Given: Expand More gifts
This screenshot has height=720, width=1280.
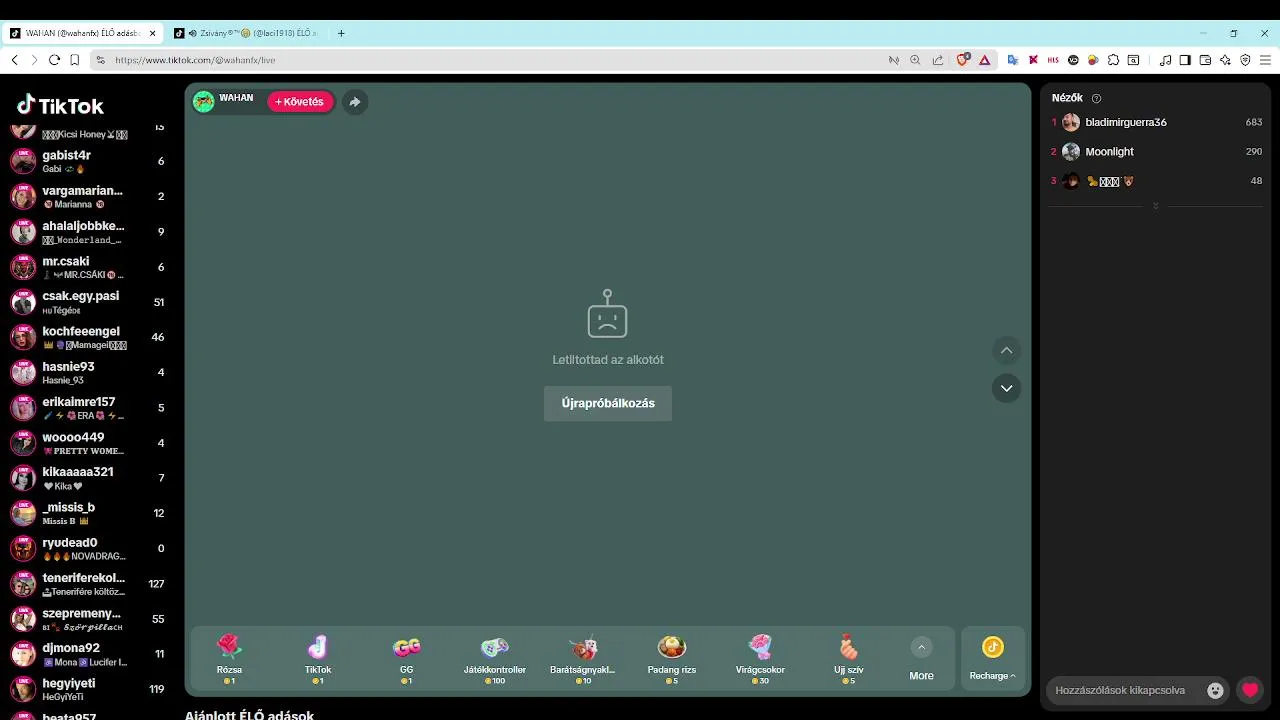Looking at the screenshot, I should 921,659.
